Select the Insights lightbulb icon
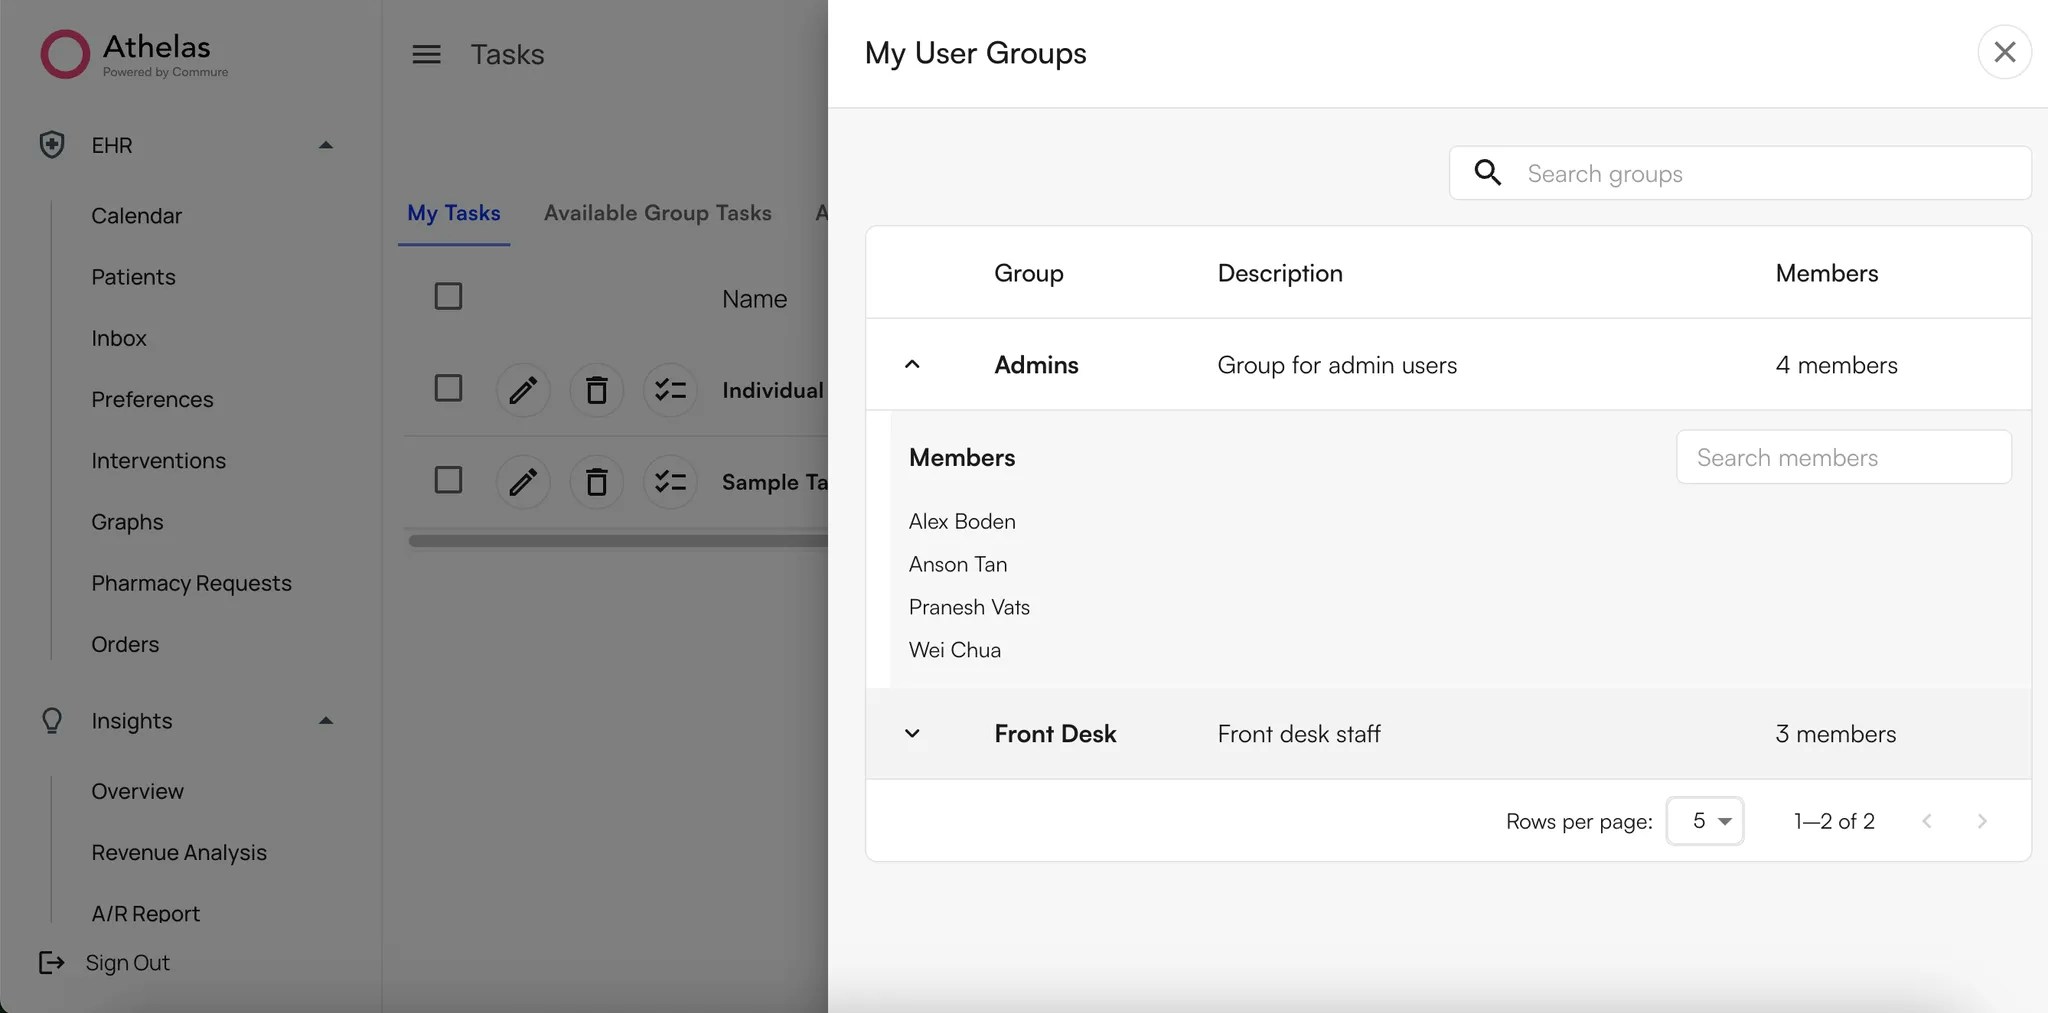Screen dimensions: 2048x1013 pyautogui.click(x=51, y=720)
